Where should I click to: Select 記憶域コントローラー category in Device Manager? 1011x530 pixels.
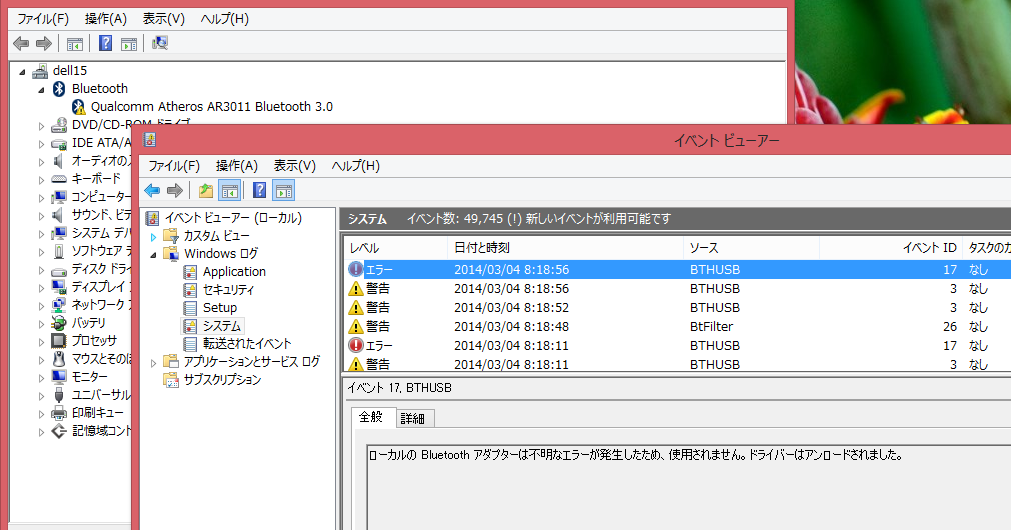(x=101, y=431)
